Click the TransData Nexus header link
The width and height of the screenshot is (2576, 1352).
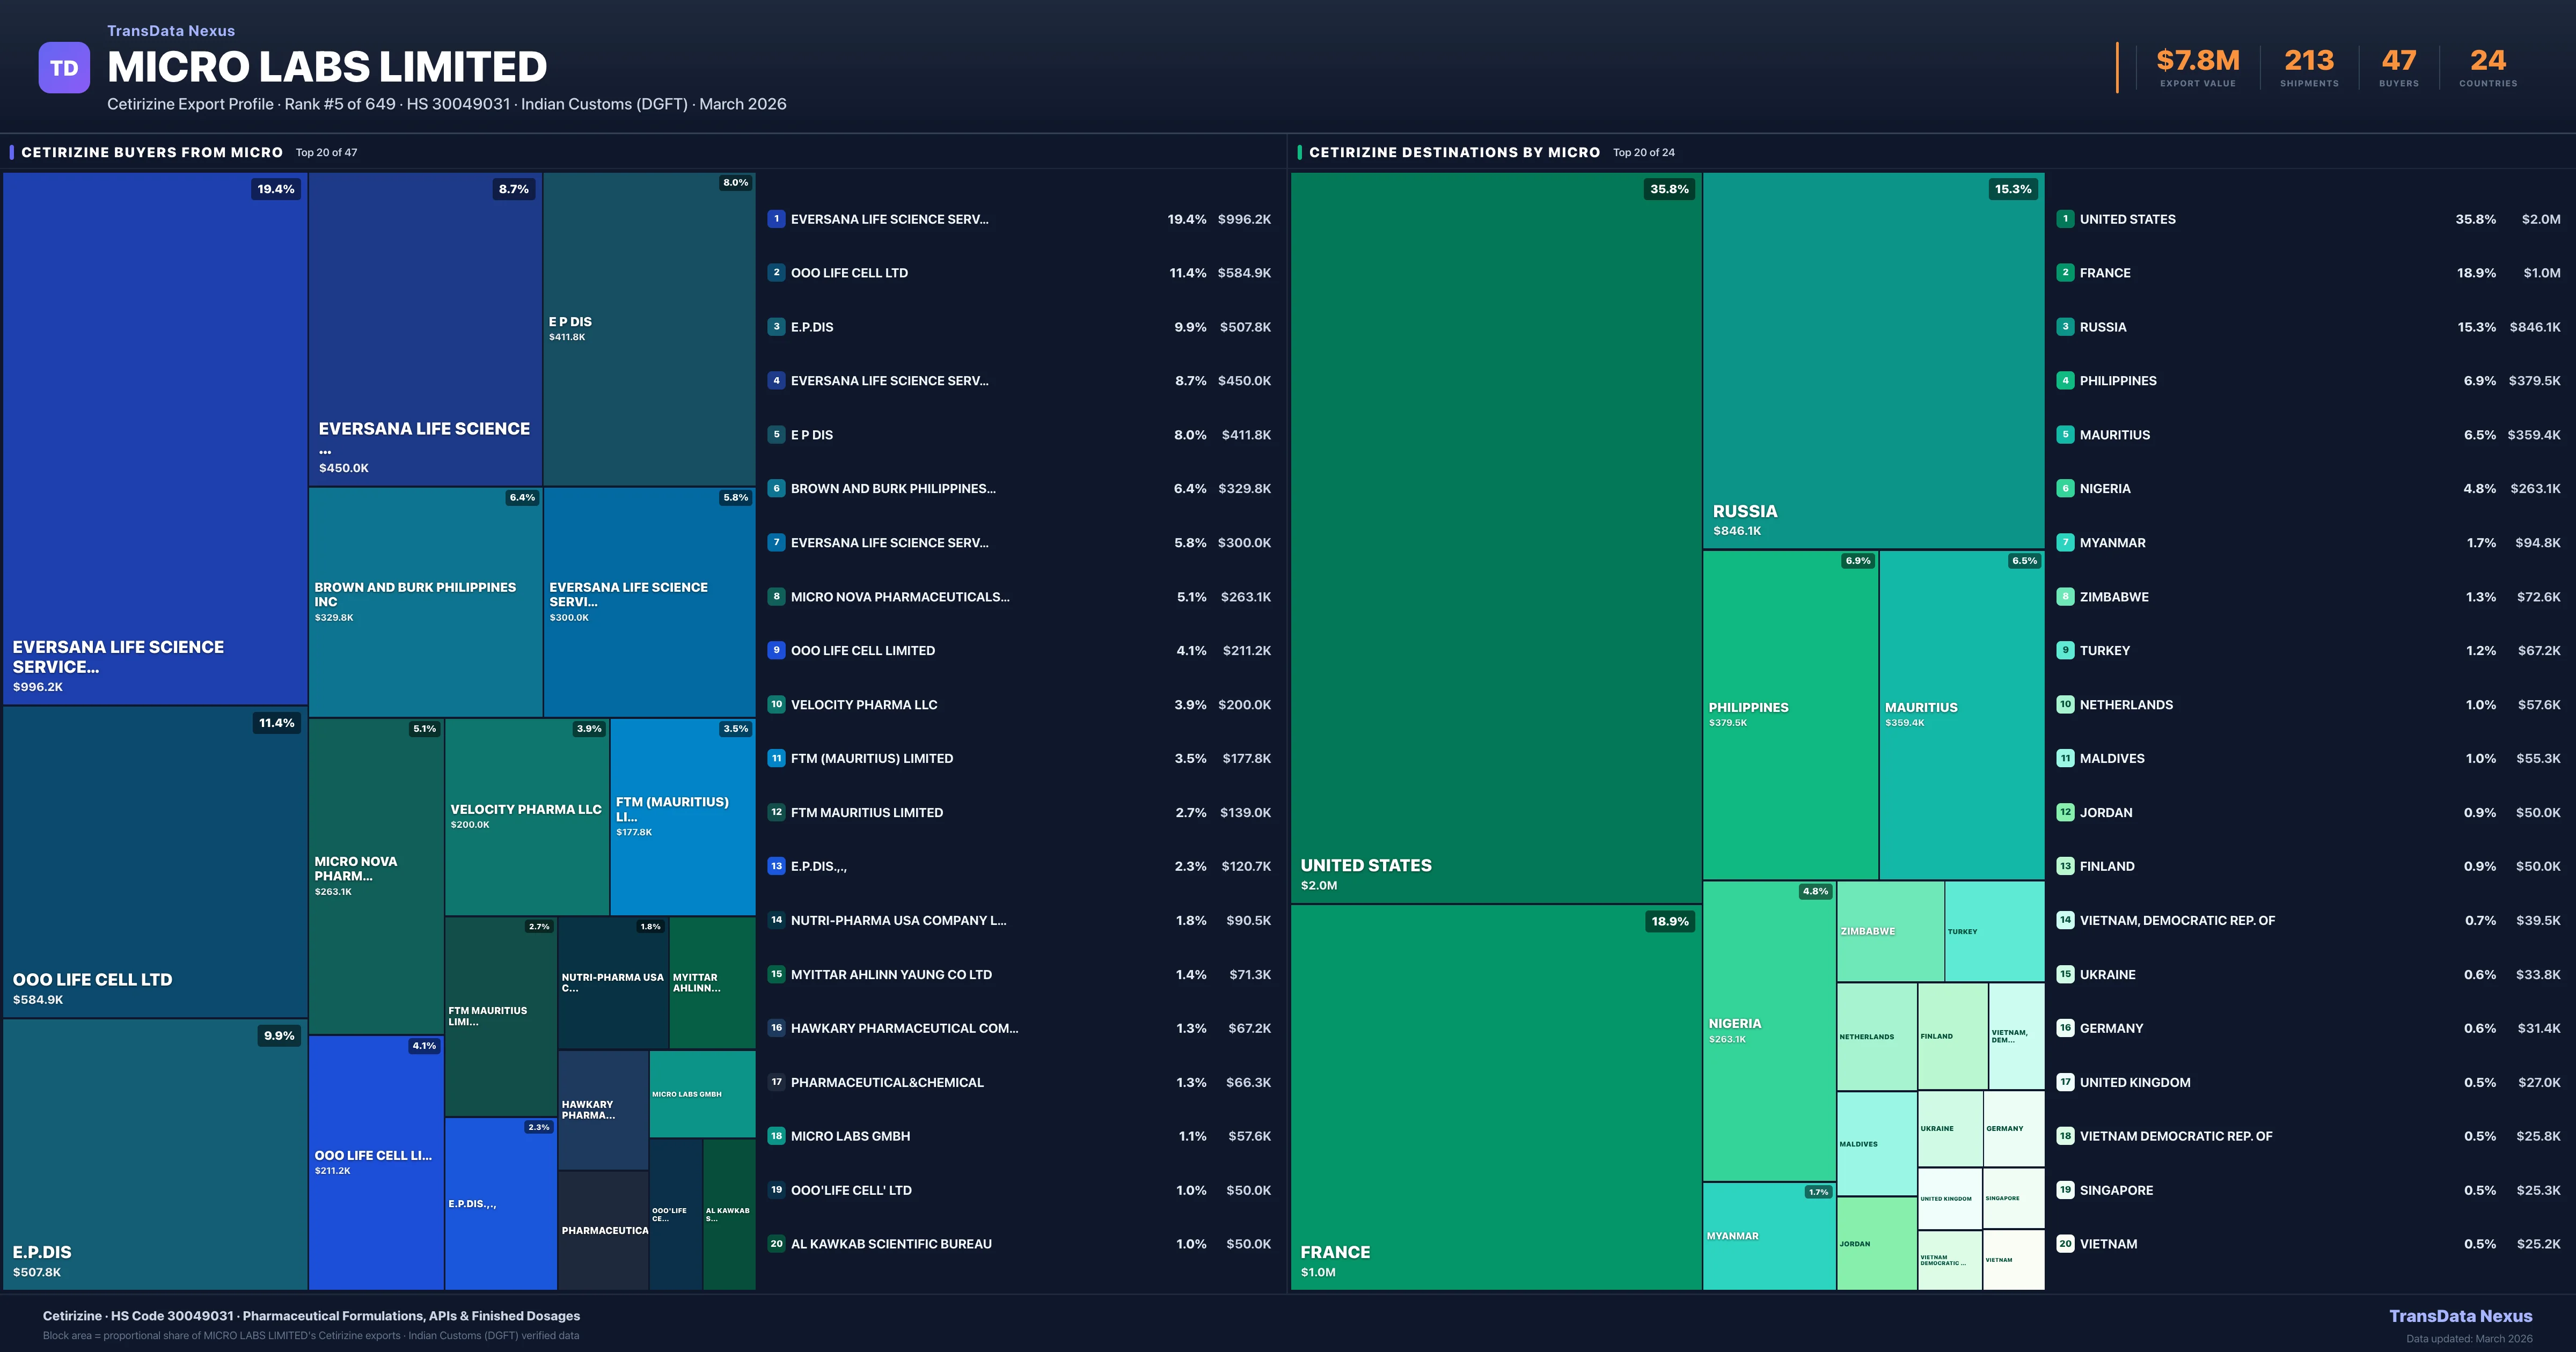tap(171, 31)
